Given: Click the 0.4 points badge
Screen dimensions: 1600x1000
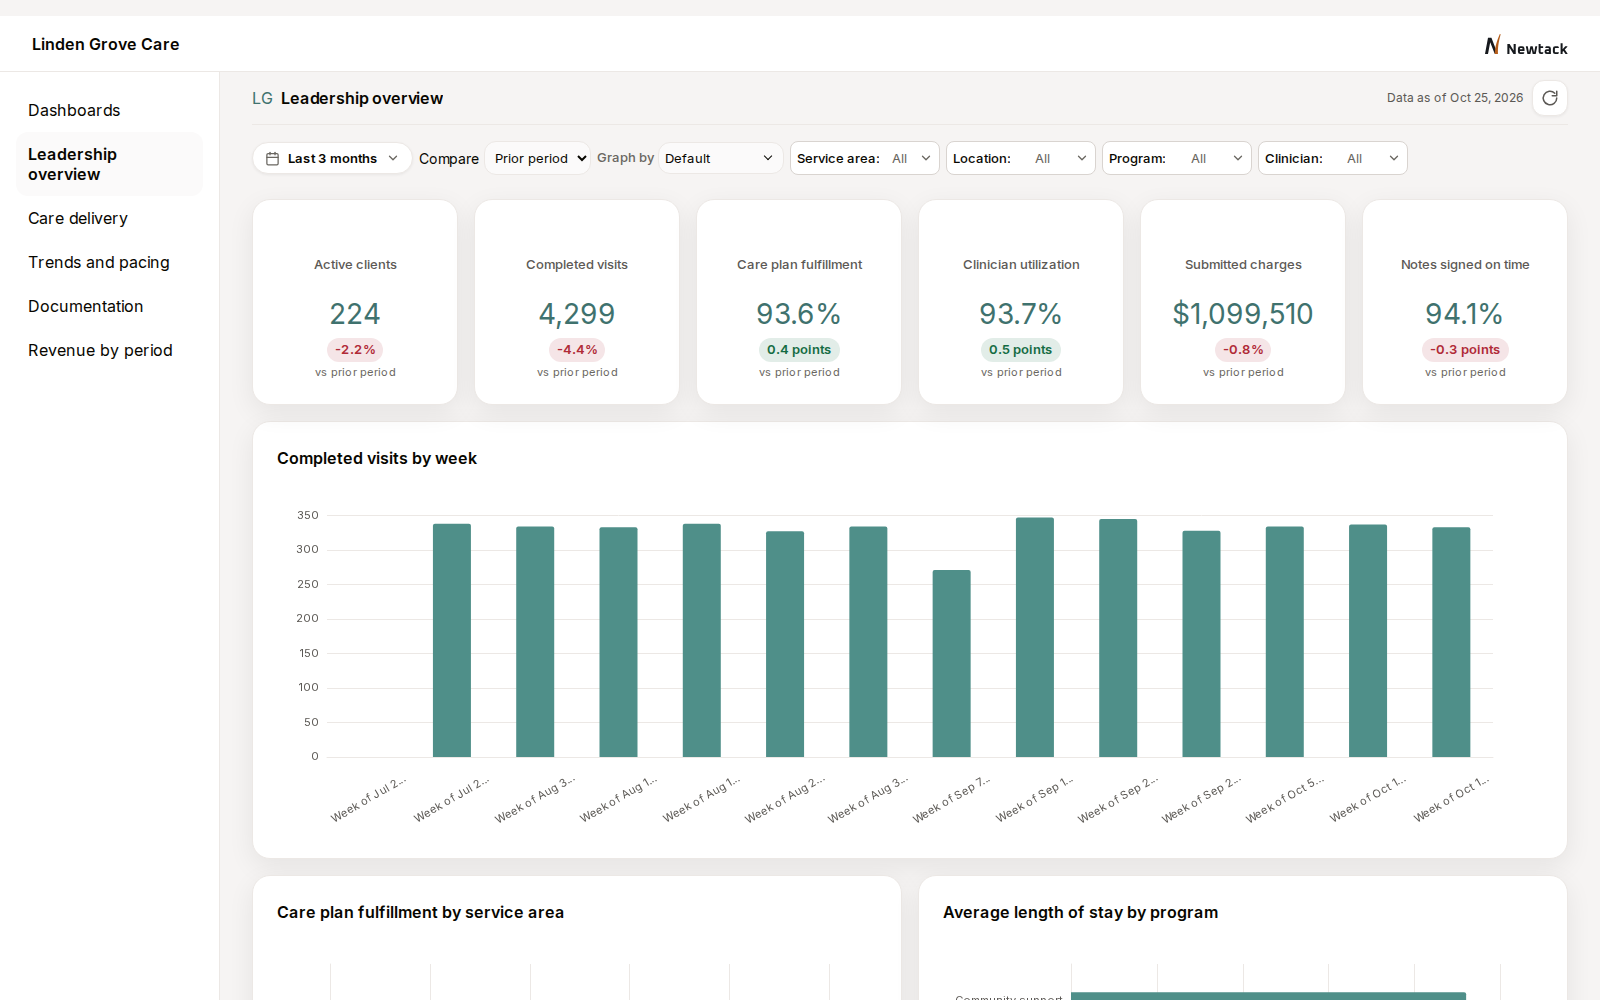Looking at the screenshot, I should pyautogui.click(x=799, y=350).
